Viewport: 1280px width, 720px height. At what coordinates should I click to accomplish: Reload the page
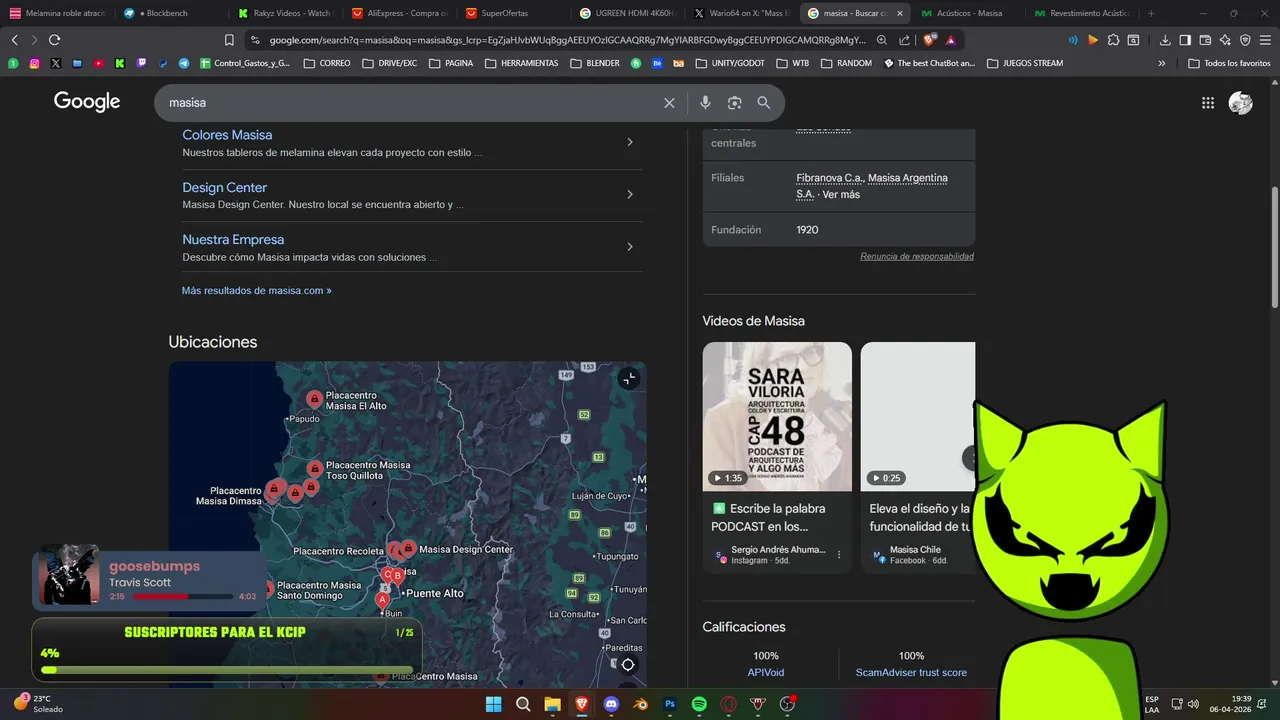54,40
